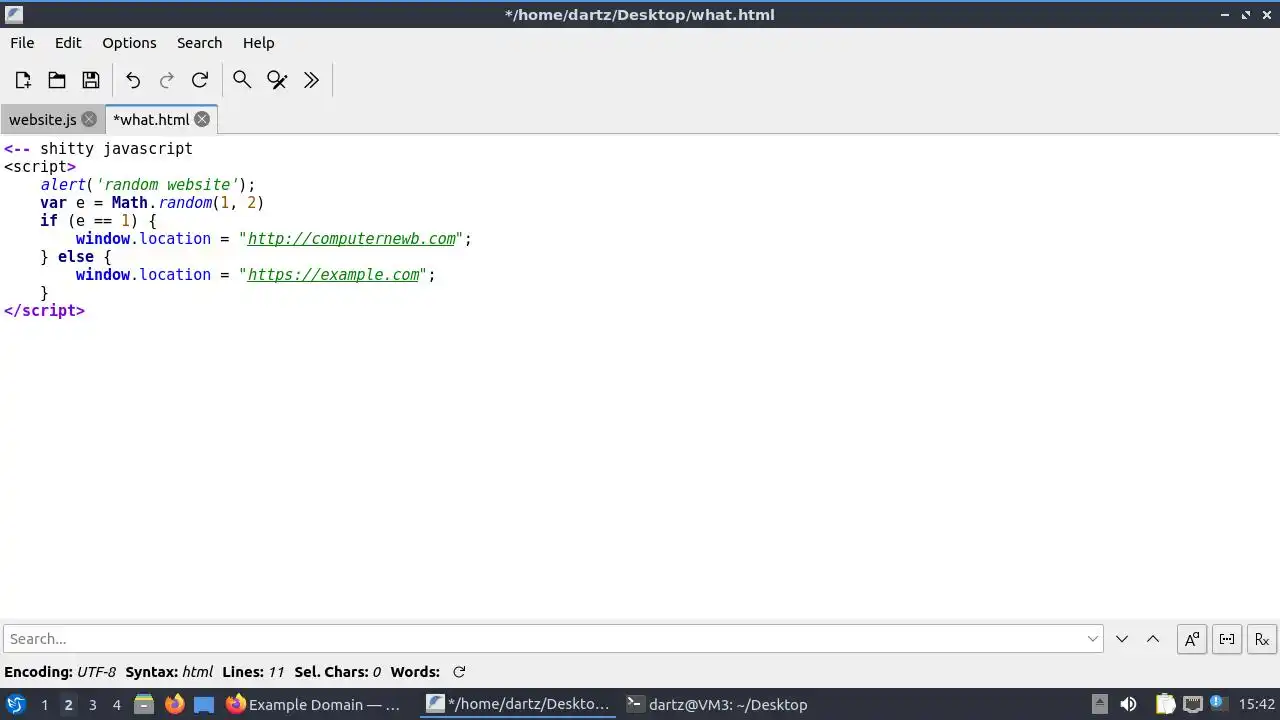Viewport: 1280px width, 720px height.
Task: Click the closing </script> tag line
Action: point(44,311)
